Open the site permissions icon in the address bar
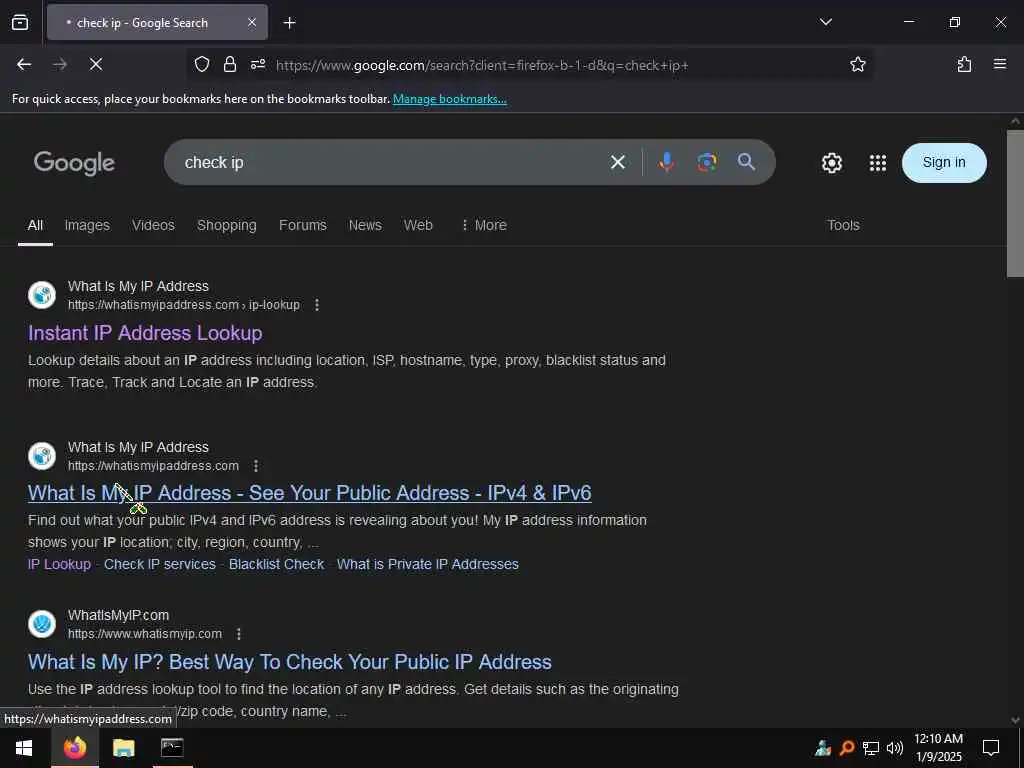Viewport: 1024px width, 768px height. pos(258,64)
